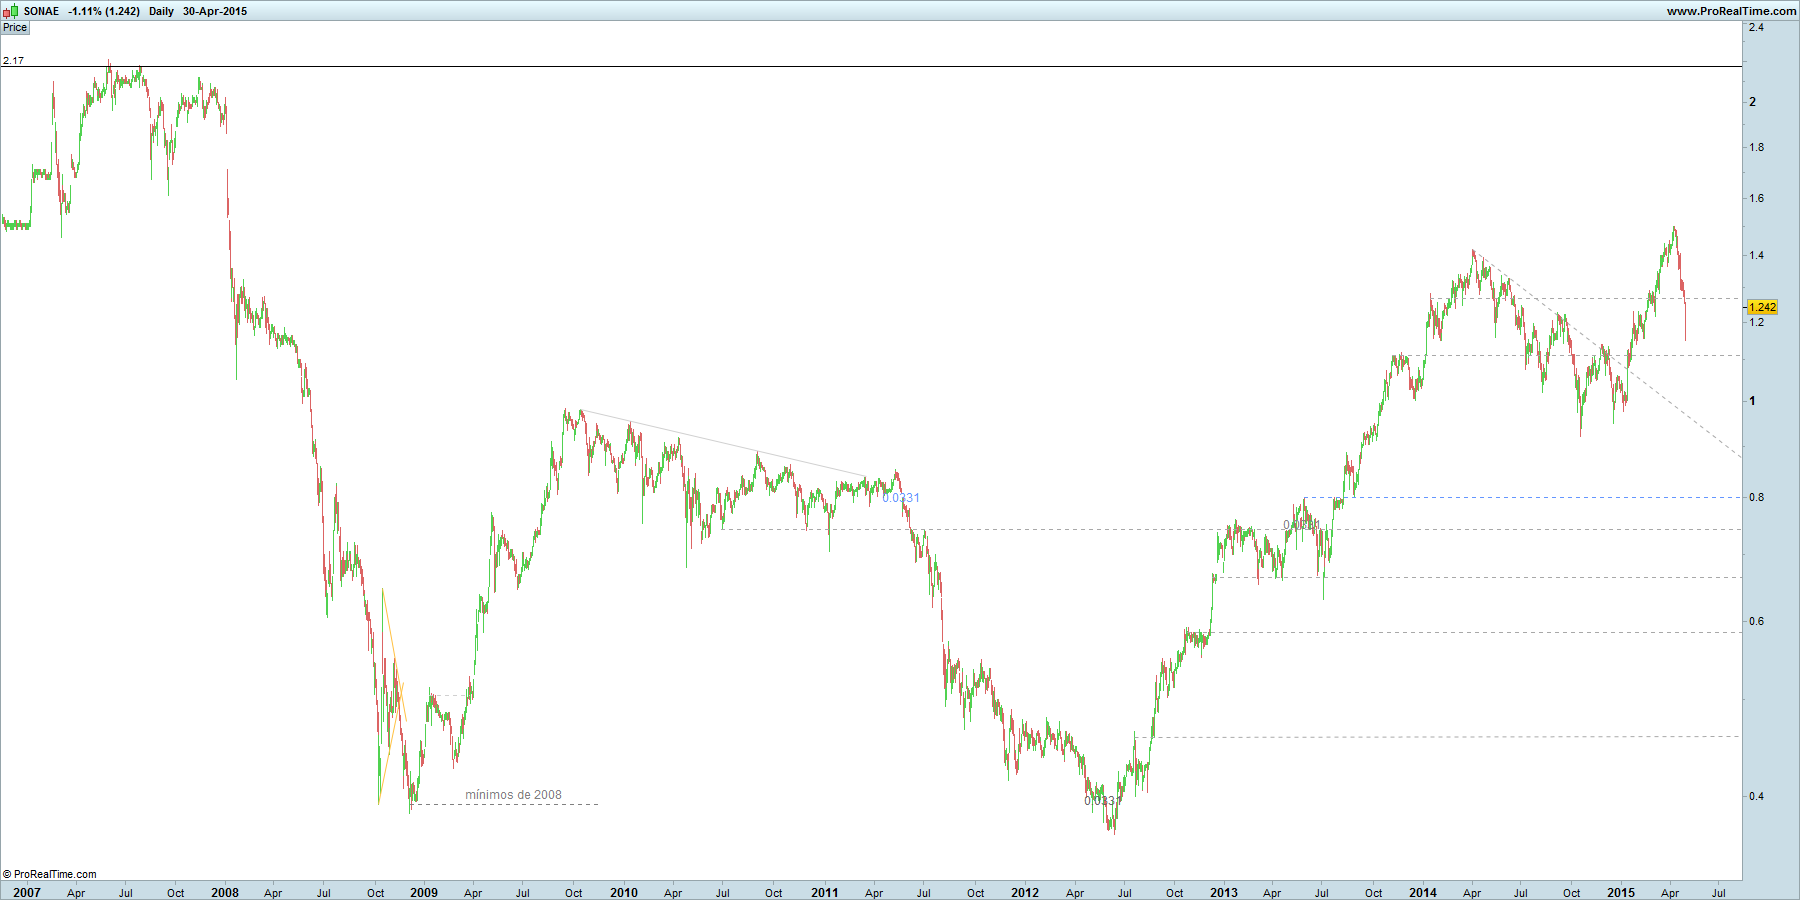Screen dimensions: 1800x900
Task: Select the 2015 year marker on time axis
Action: click(1621, 892)
